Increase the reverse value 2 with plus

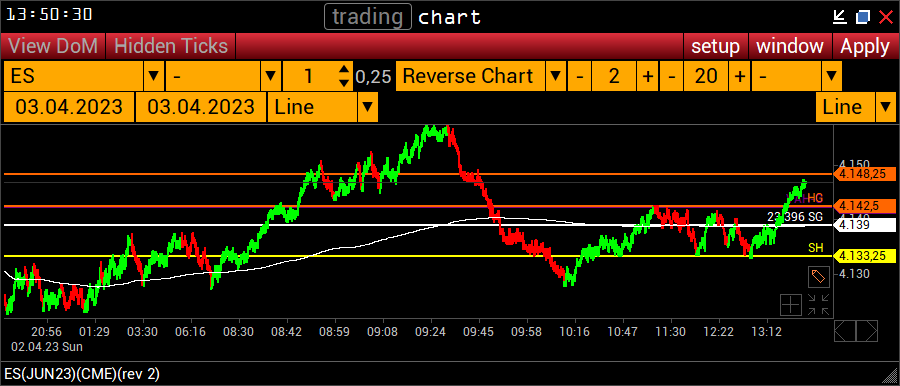tap(647, 76)
